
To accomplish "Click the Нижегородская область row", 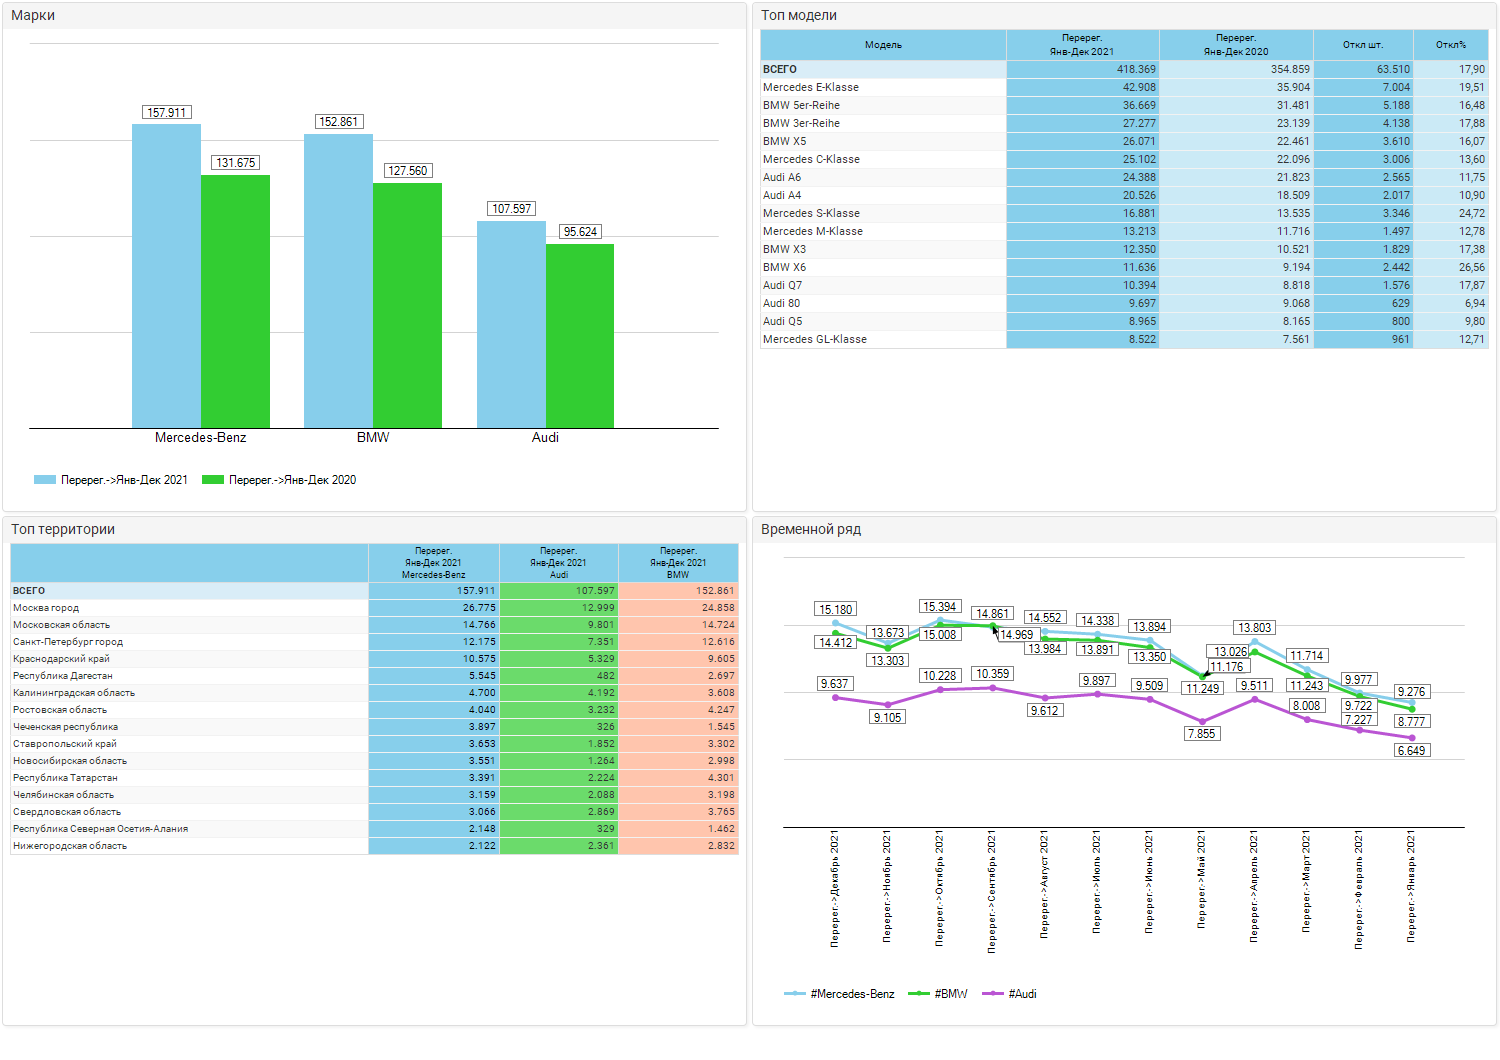I will 374,846.
